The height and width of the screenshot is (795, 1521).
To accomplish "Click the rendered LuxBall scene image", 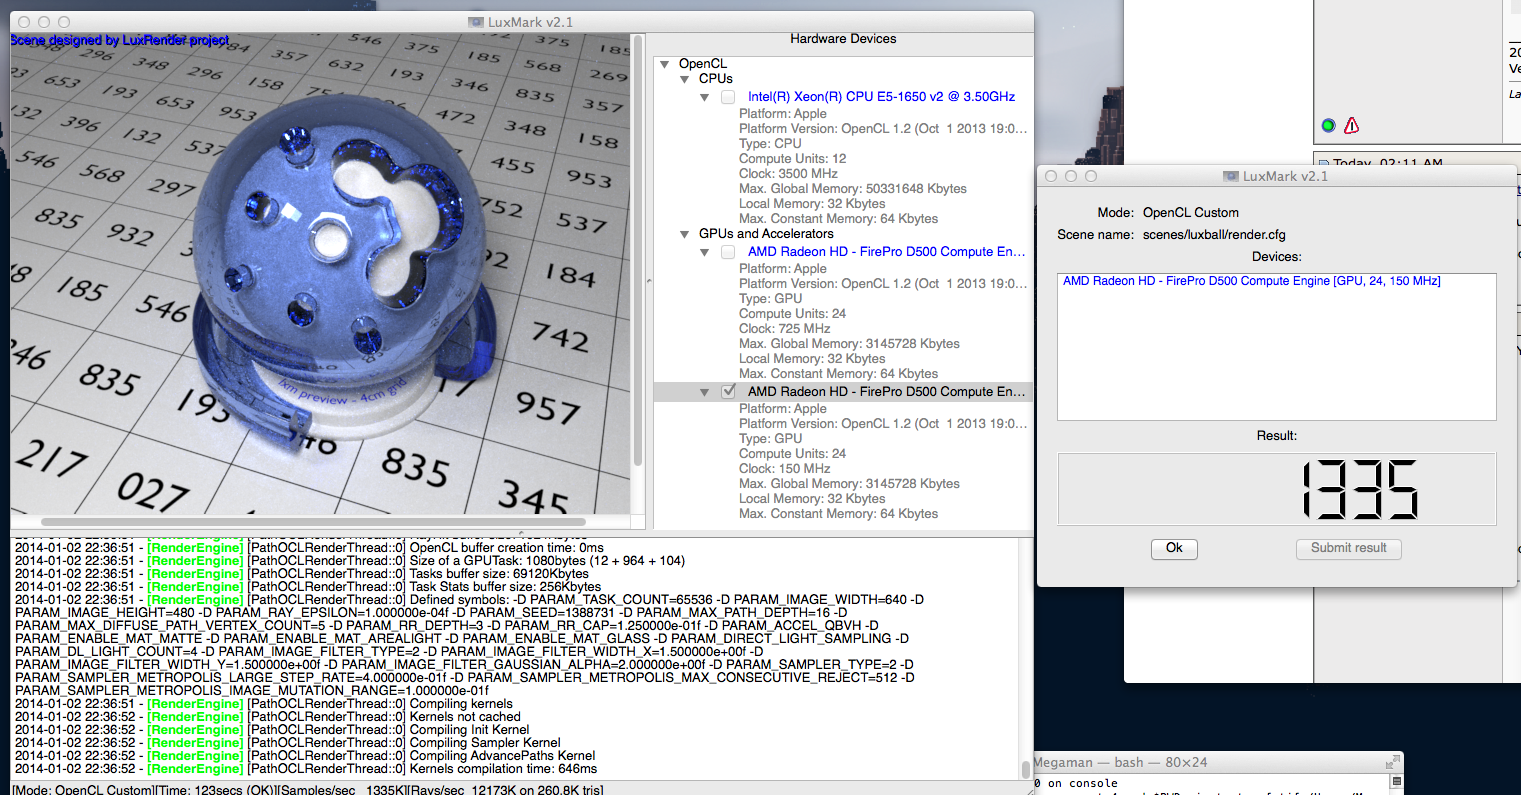I will tap(320, 273).
